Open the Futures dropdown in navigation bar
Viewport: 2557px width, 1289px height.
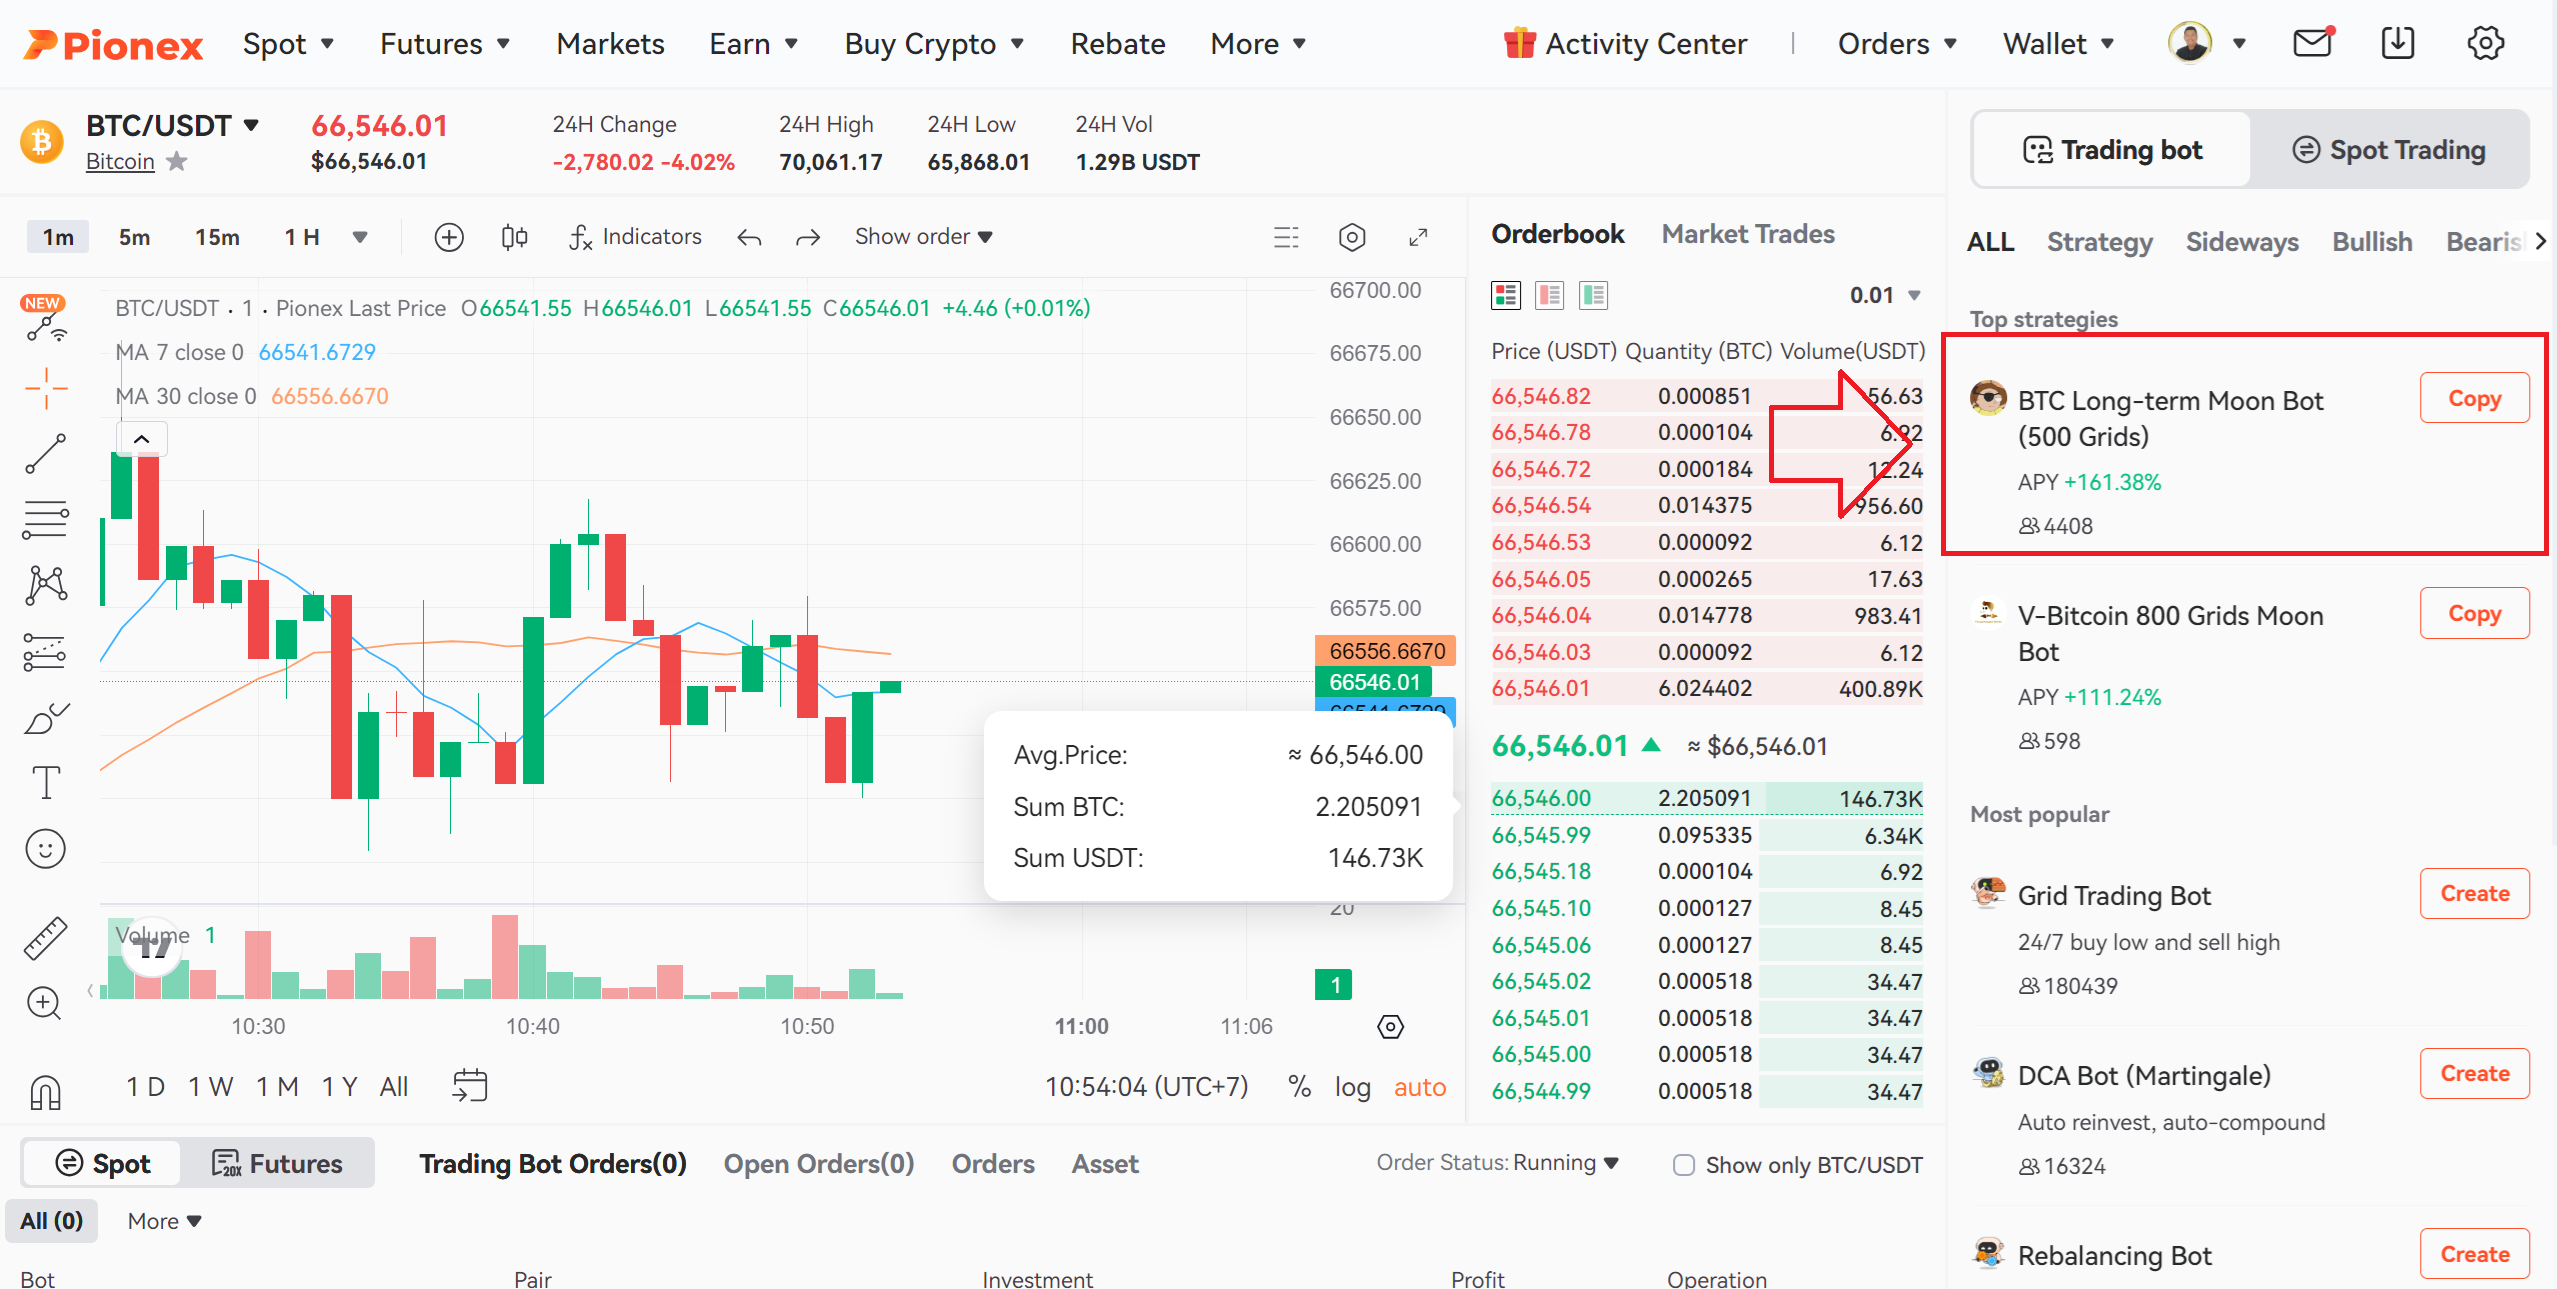[x=445, y=44]
